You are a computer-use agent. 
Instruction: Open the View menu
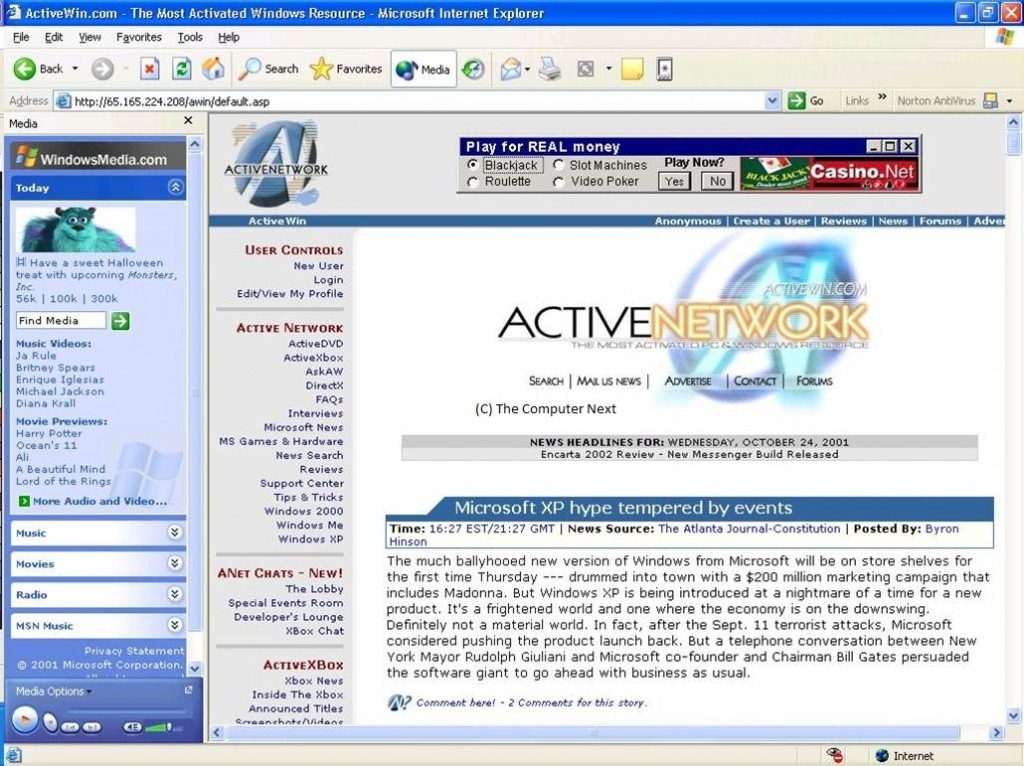click(90, 37)
